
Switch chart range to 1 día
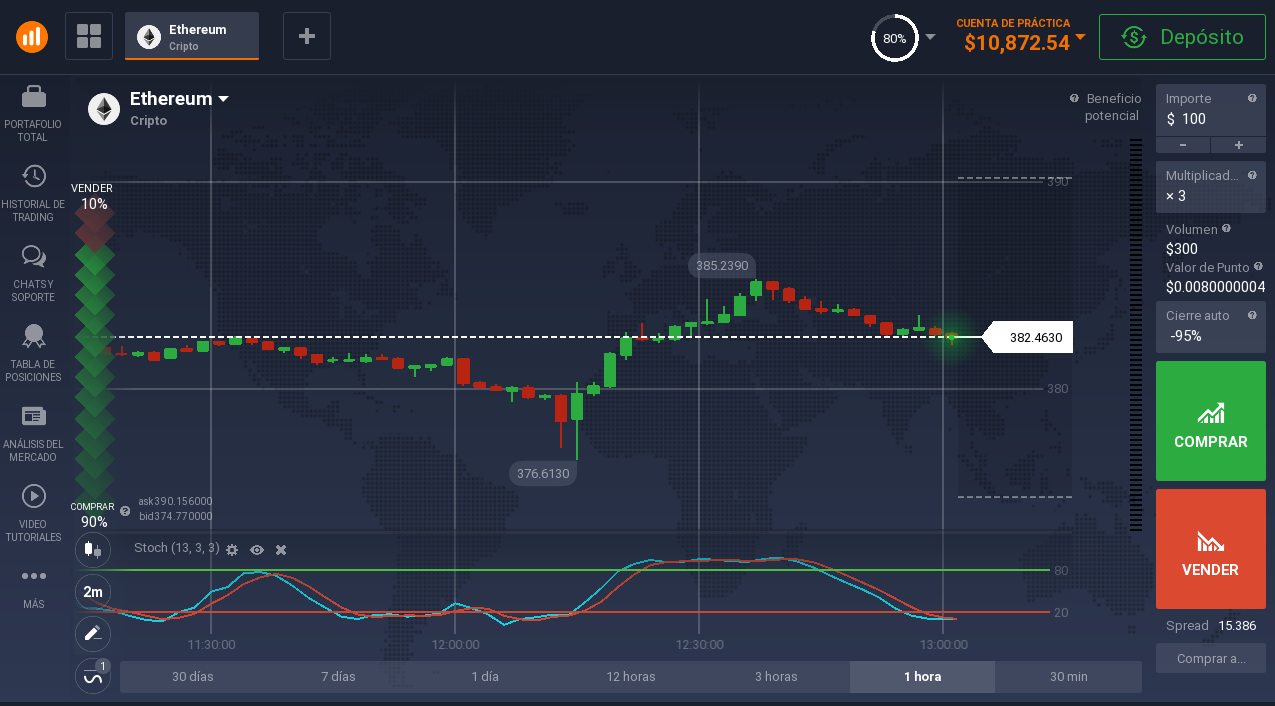485,677
